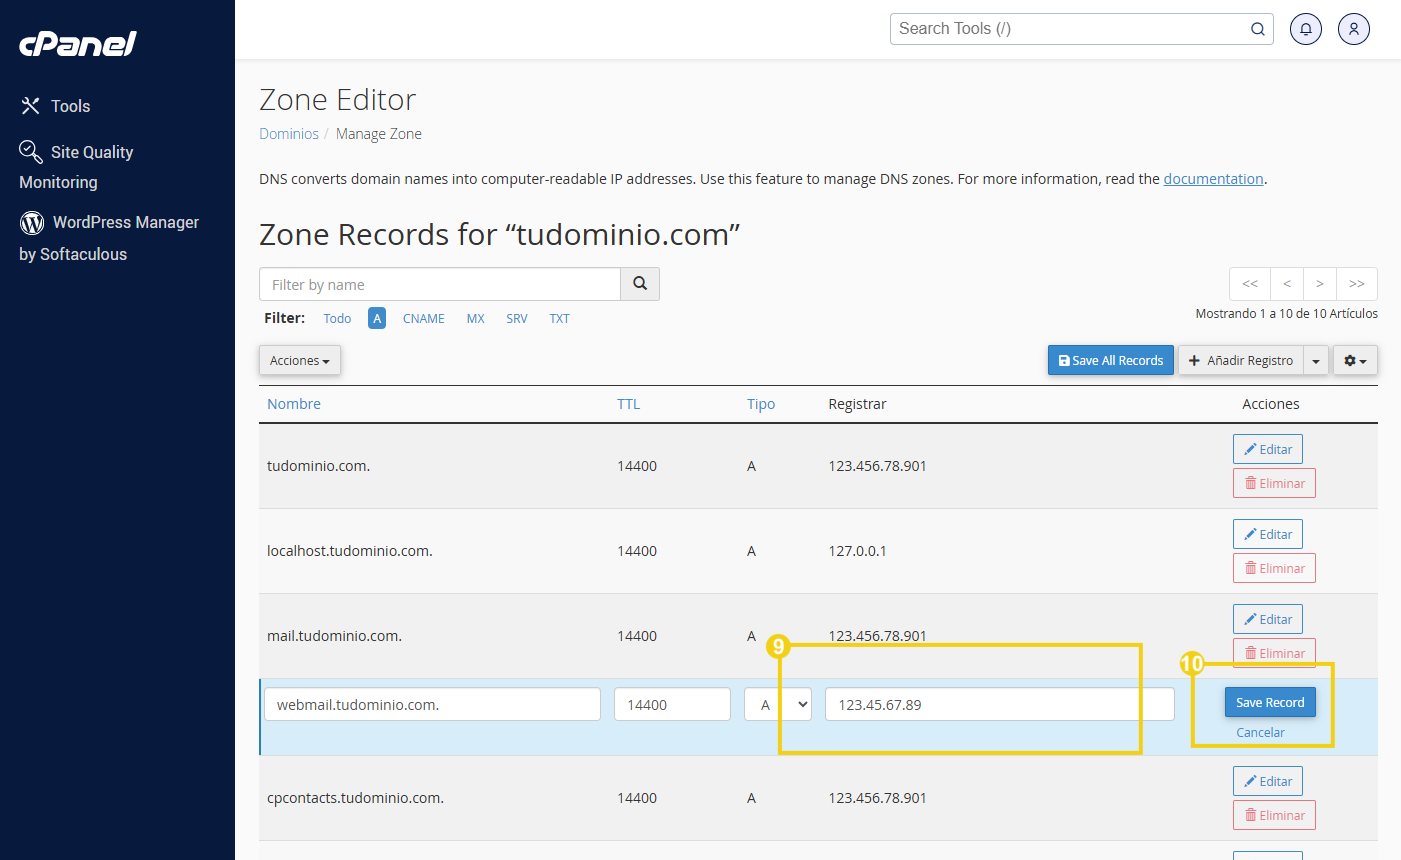Edit the localhost.tudominio.com record
Screen dimensions: 1401x860
pos(1267,534)
